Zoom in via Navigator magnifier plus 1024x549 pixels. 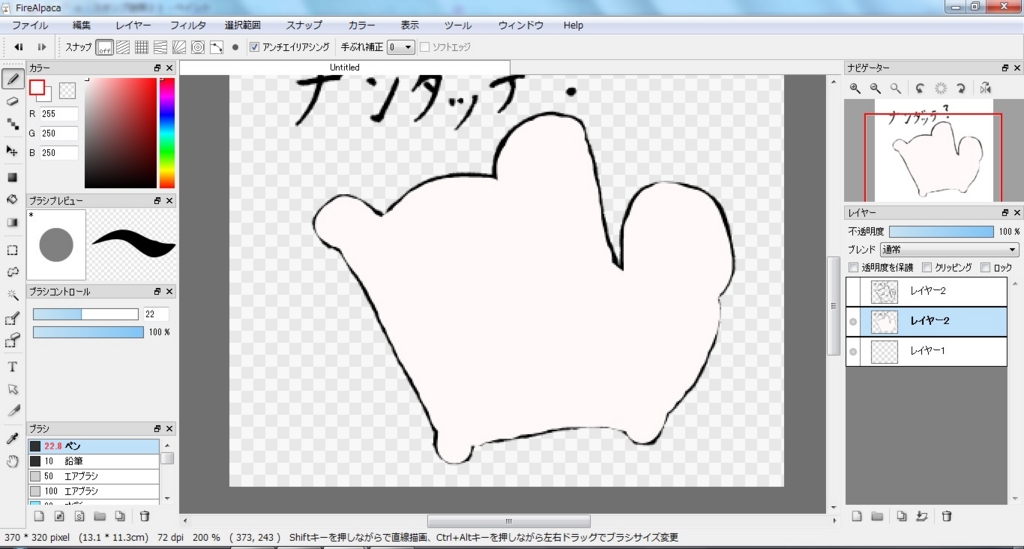(x=855, y=88)
